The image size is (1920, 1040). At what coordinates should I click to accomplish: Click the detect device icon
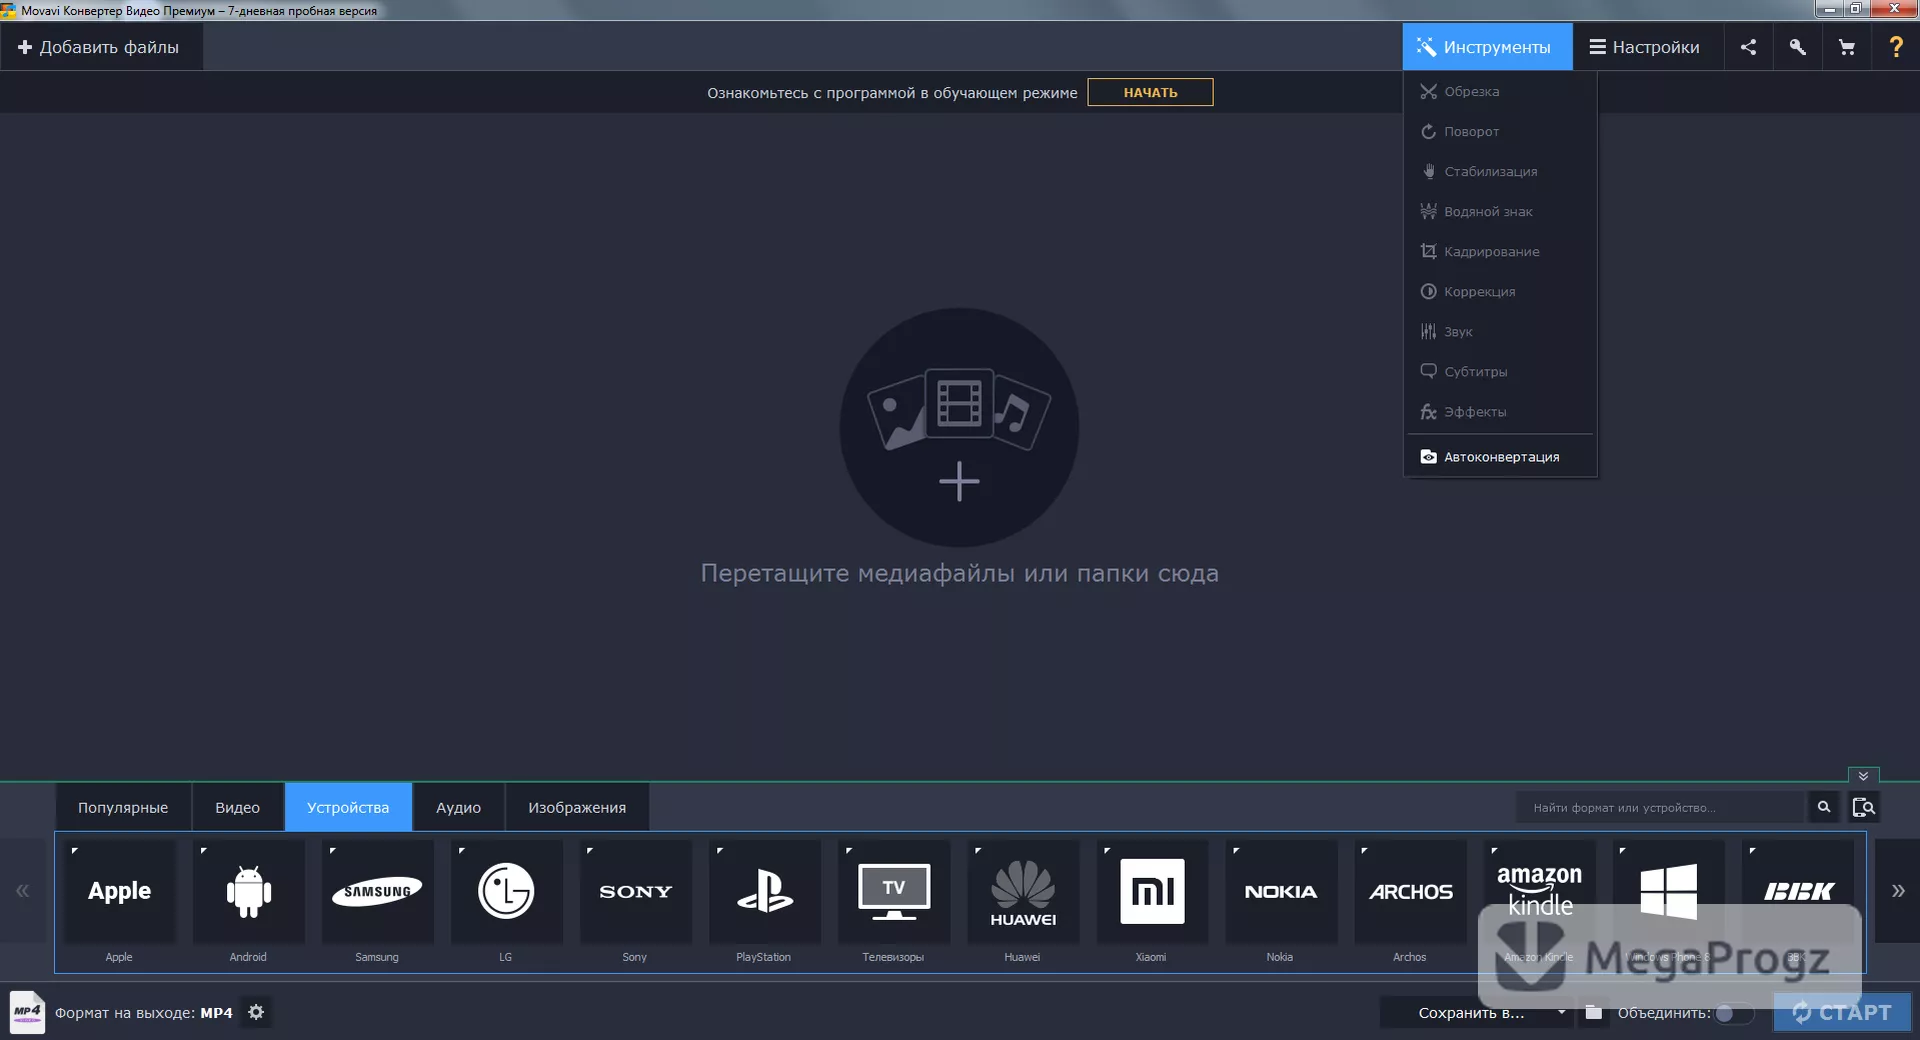point(1864,807)
